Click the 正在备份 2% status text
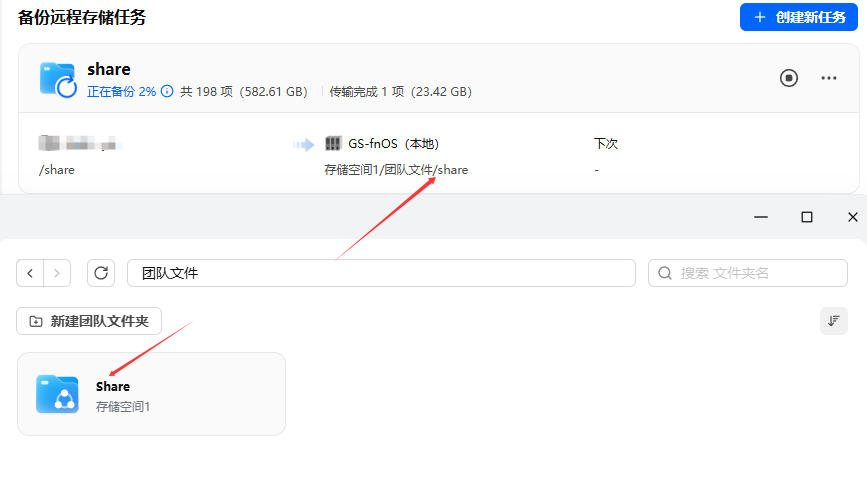 [x=121, y=92]
